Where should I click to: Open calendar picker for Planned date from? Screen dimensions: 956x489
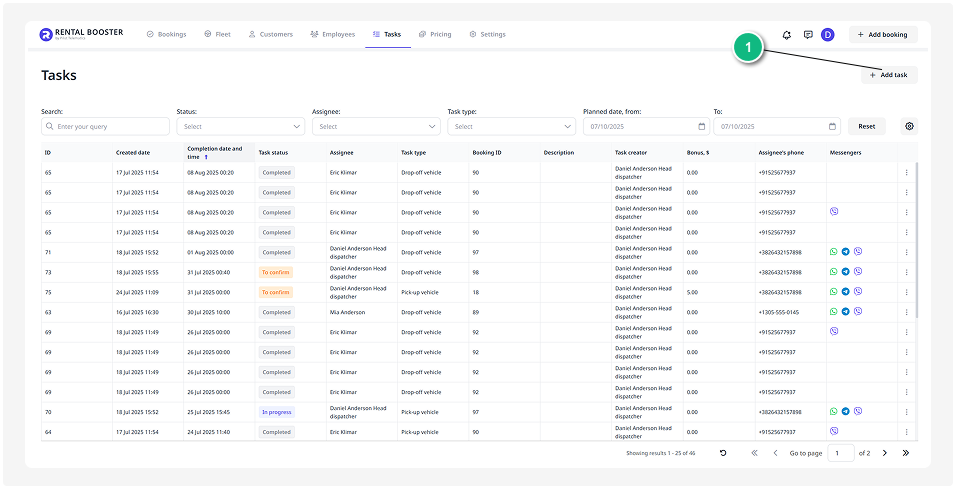(702, 127)
